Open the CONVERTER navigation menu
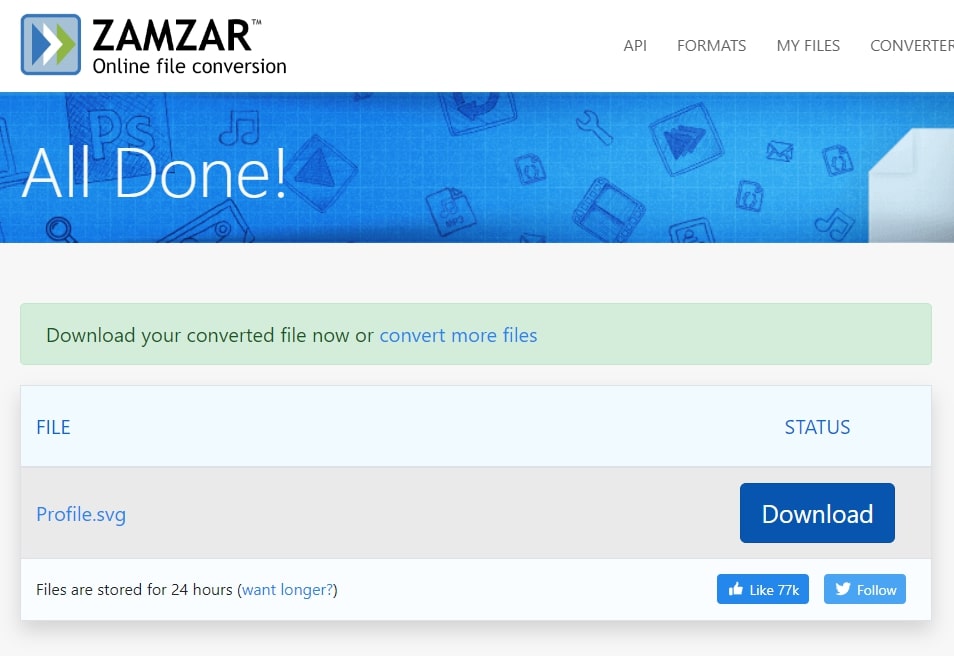This screenshot has height=656, width=954. tap(911, 46)
